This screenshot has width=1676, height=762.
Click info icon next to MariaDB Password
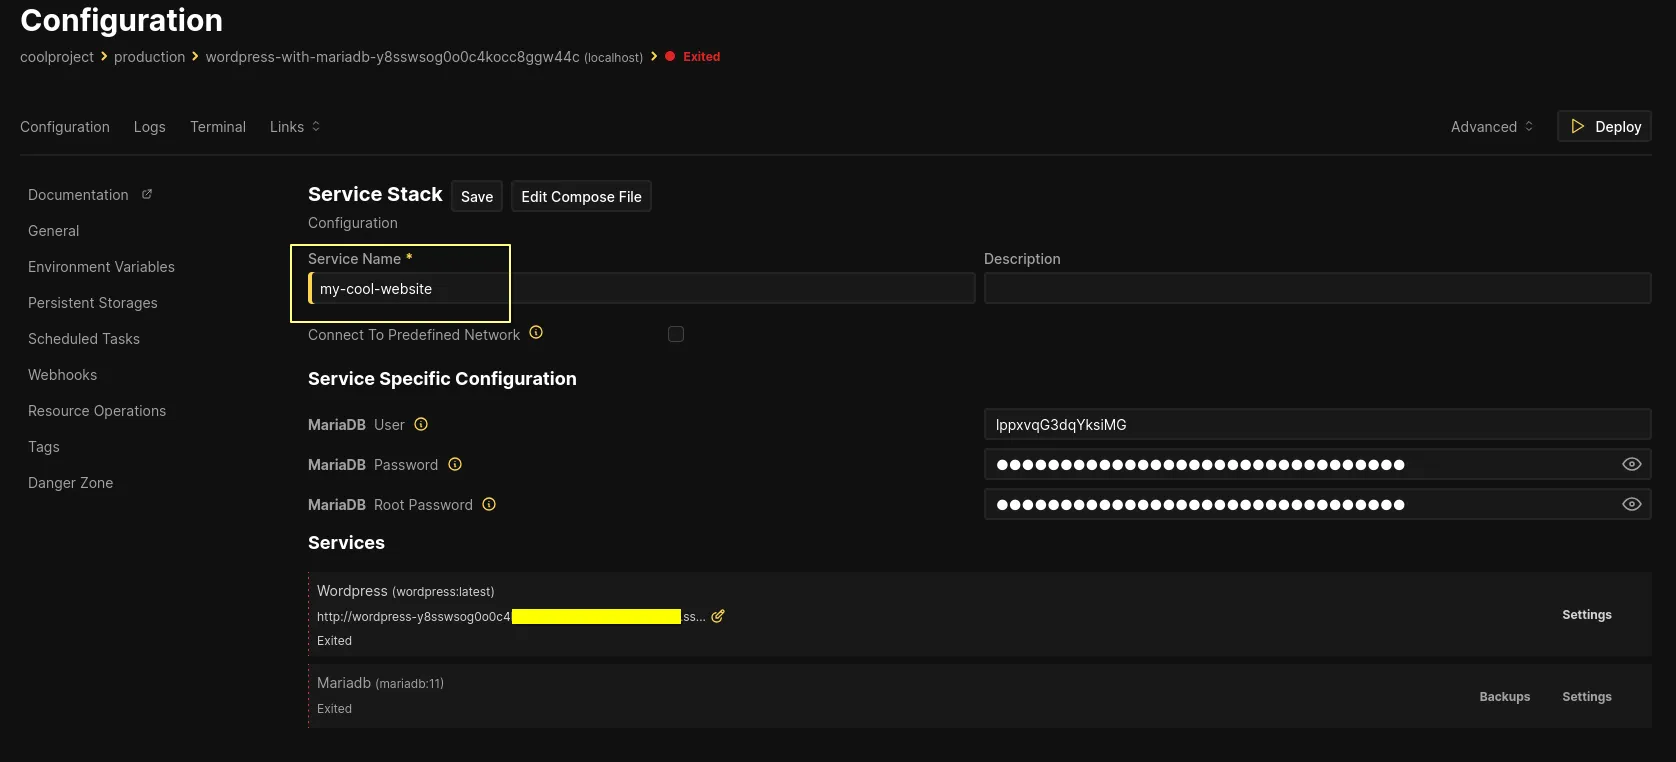pyautogui.click(x=455, y=464)
